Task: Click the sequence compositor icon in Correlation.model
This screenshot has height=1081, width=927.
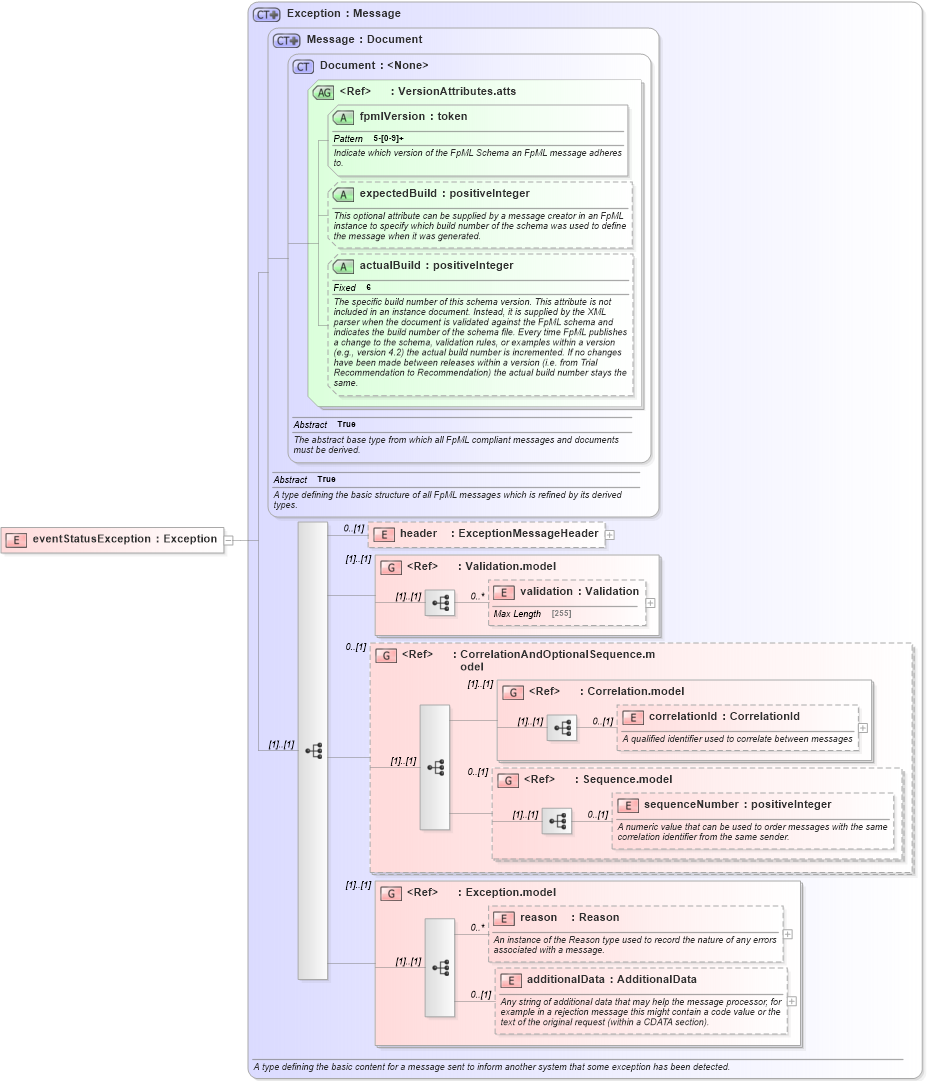Action: click(562, 727)
